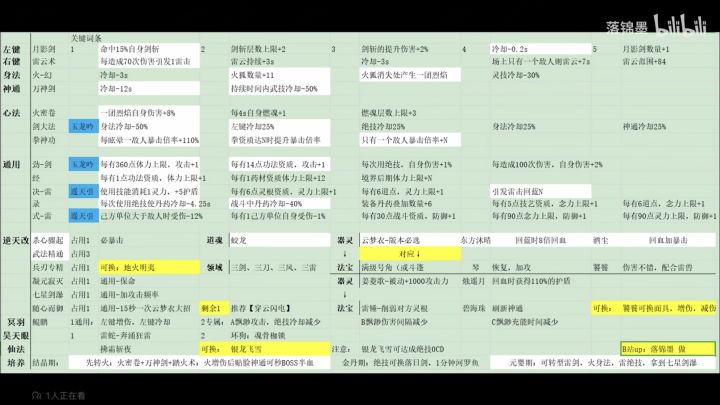Click the cell 每造成100次伤害,自身伤害+2%
Image resolution: width=720 pixels, height=405 pixels.
[x=547, y=164]
